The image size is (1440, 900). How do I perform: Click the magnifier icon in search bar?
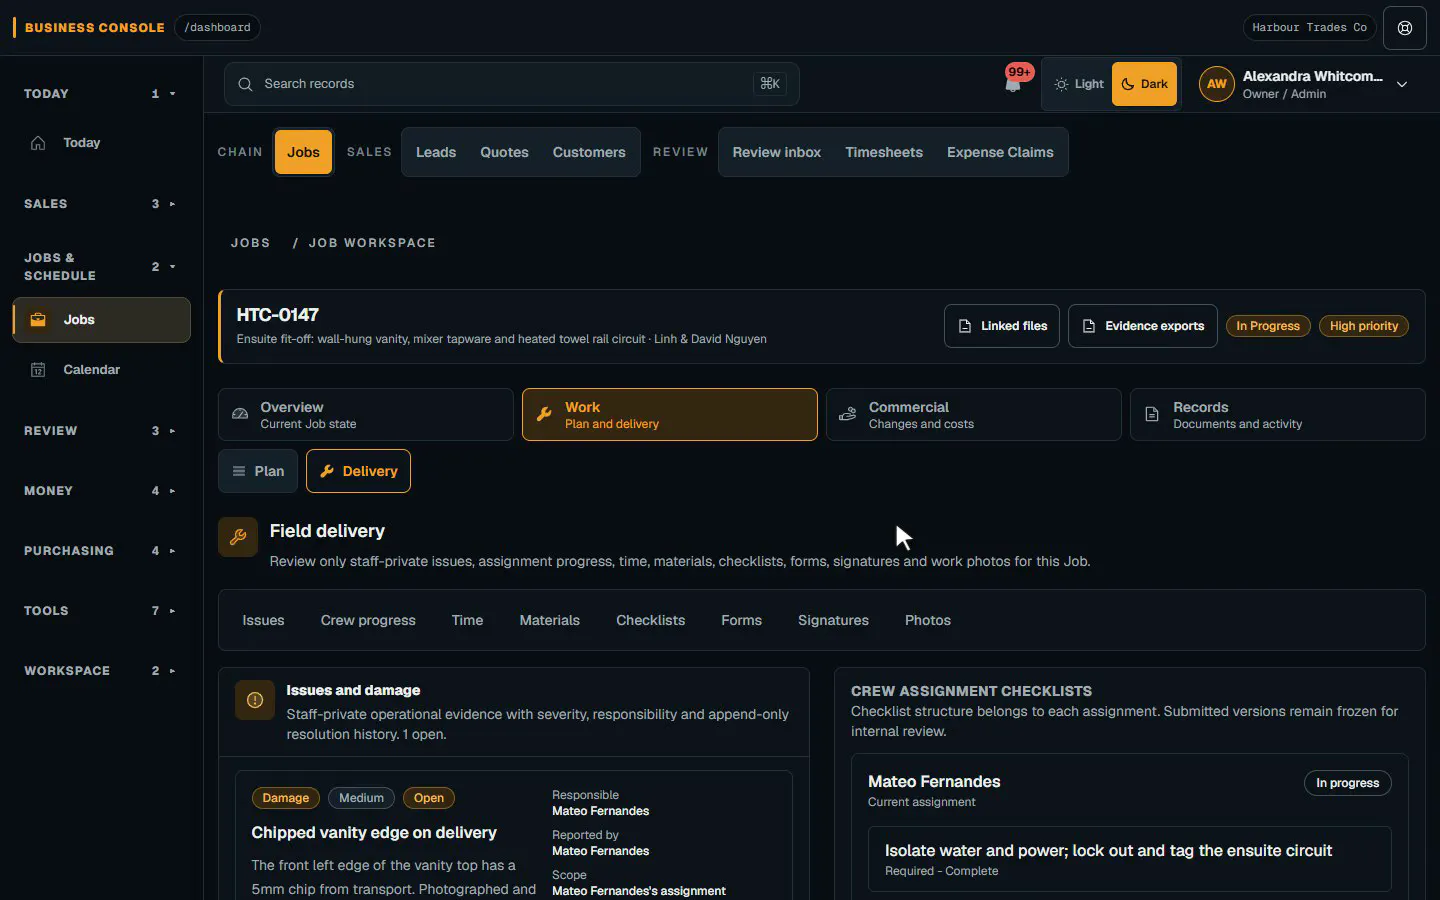(x=245, y=84)
